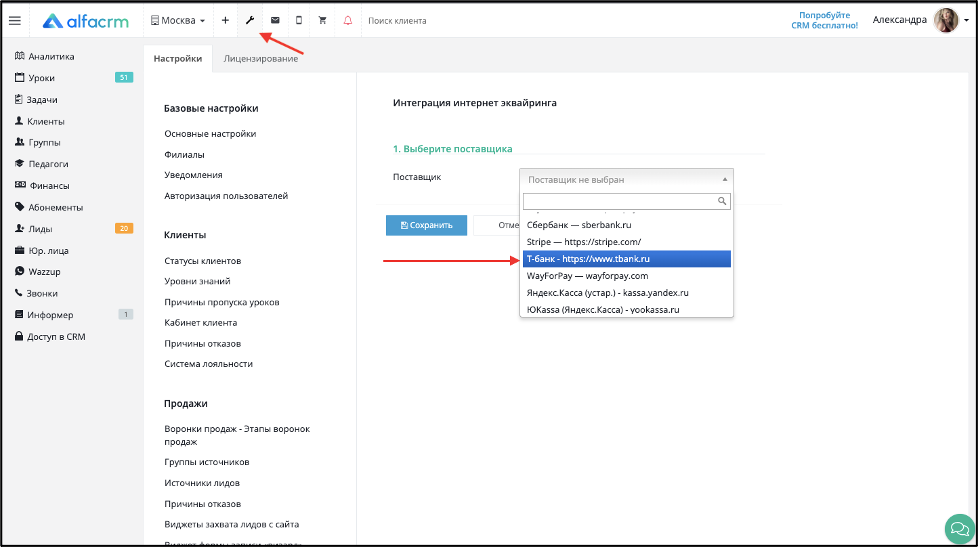Open the envelope mail icon
This screenshot has width=979, height=547.
(x=275, y=21)
